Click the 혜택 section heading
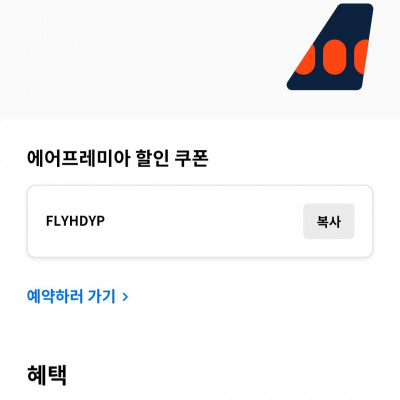 [47, 375]
